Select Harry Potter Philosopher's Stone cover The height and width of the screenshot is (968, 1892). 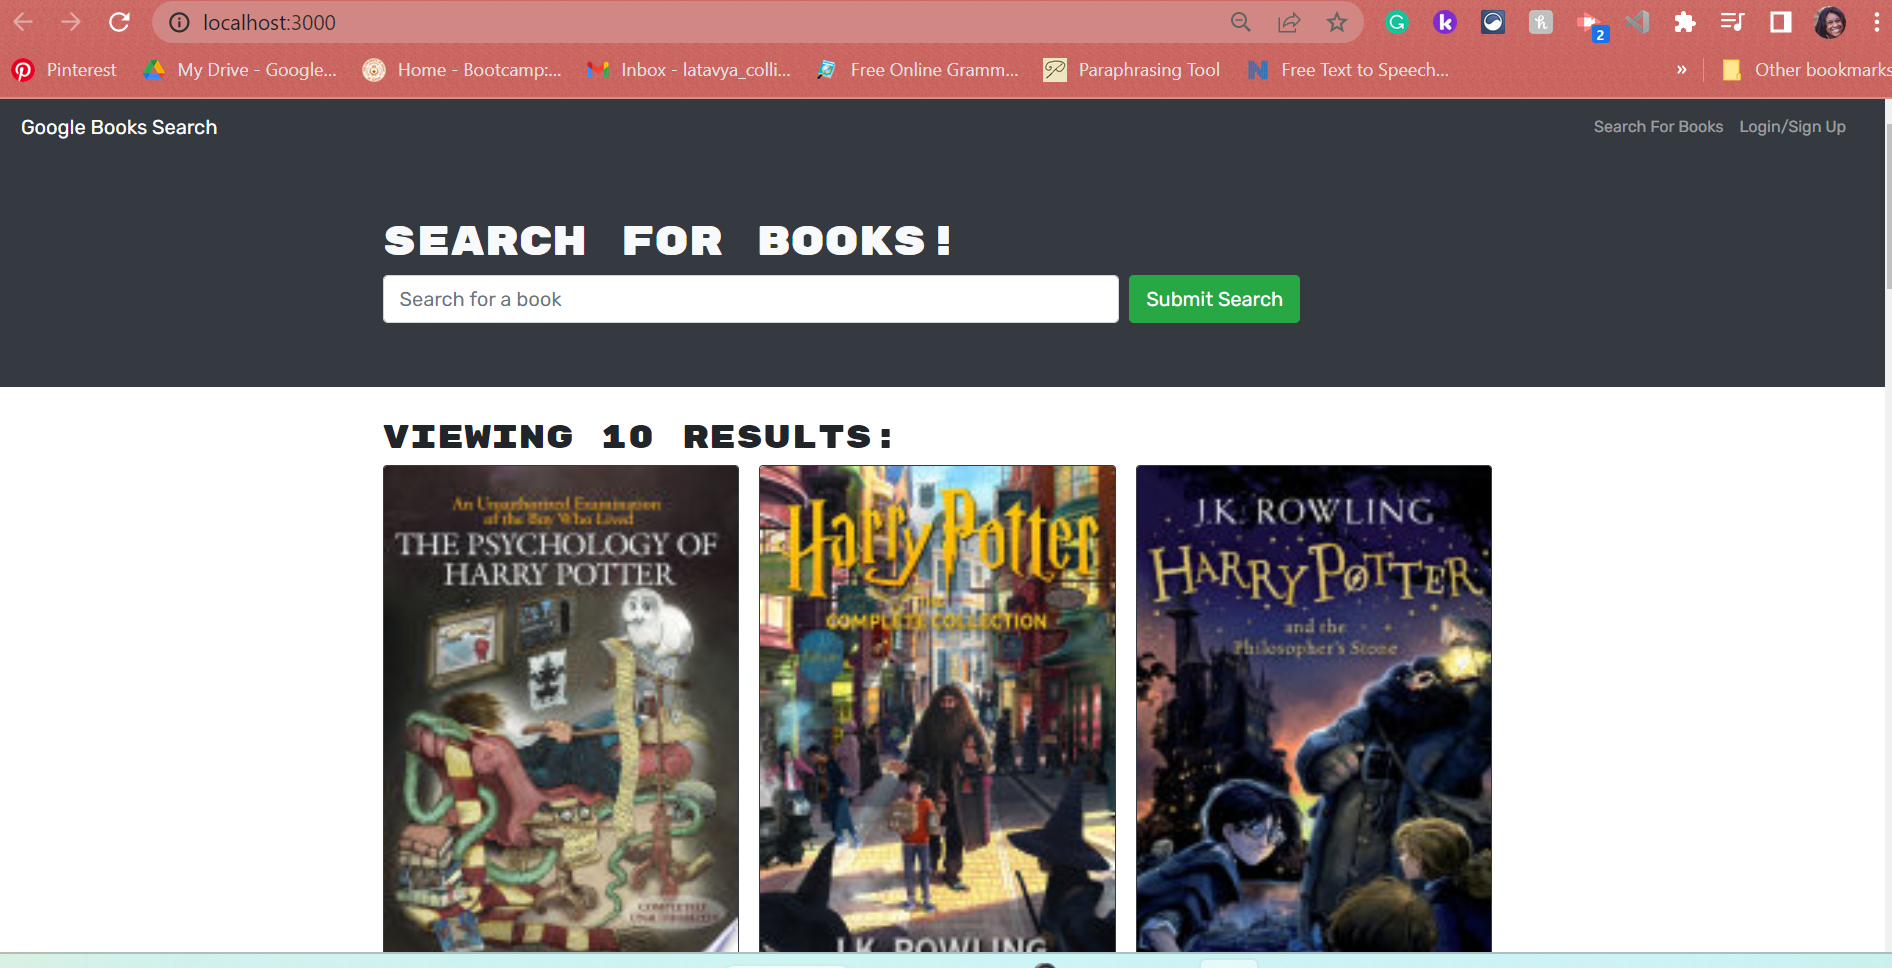pyautogui.click(x=1314, y=708)
